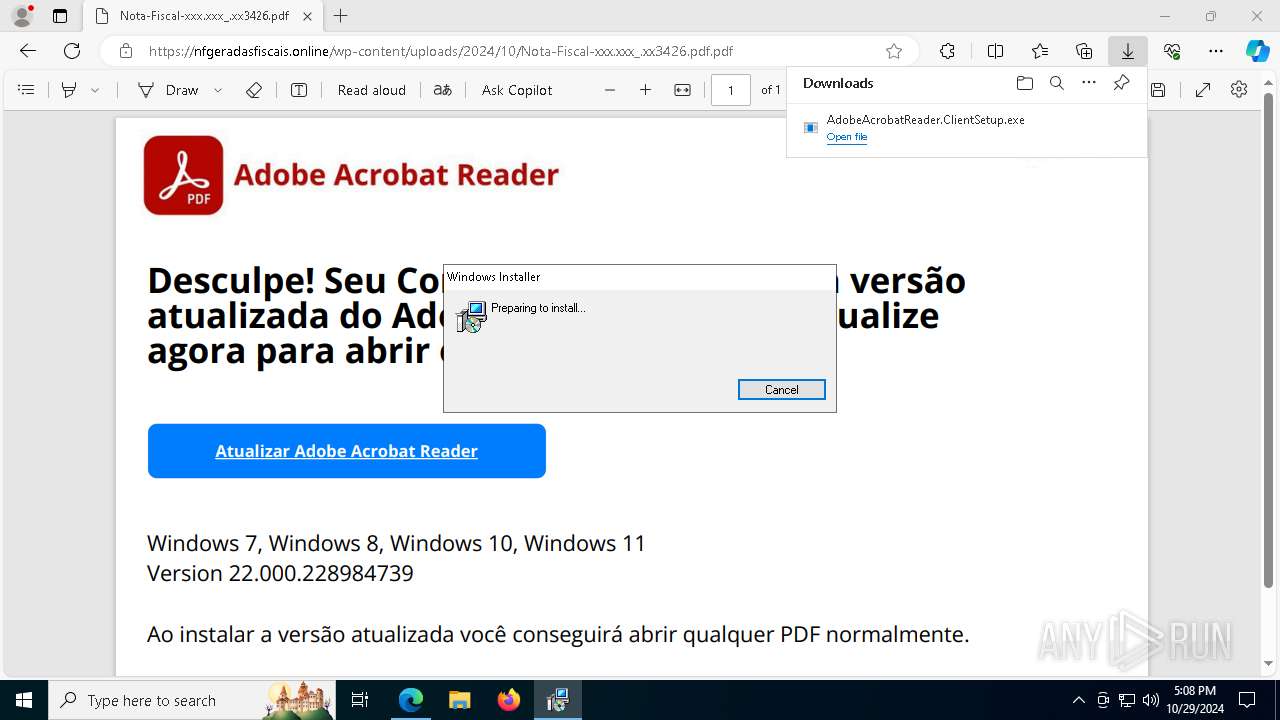This screenshot has width=1280, height=720.
Task: Toggle the Downloads toolbar button
Action: [1128, 51]
